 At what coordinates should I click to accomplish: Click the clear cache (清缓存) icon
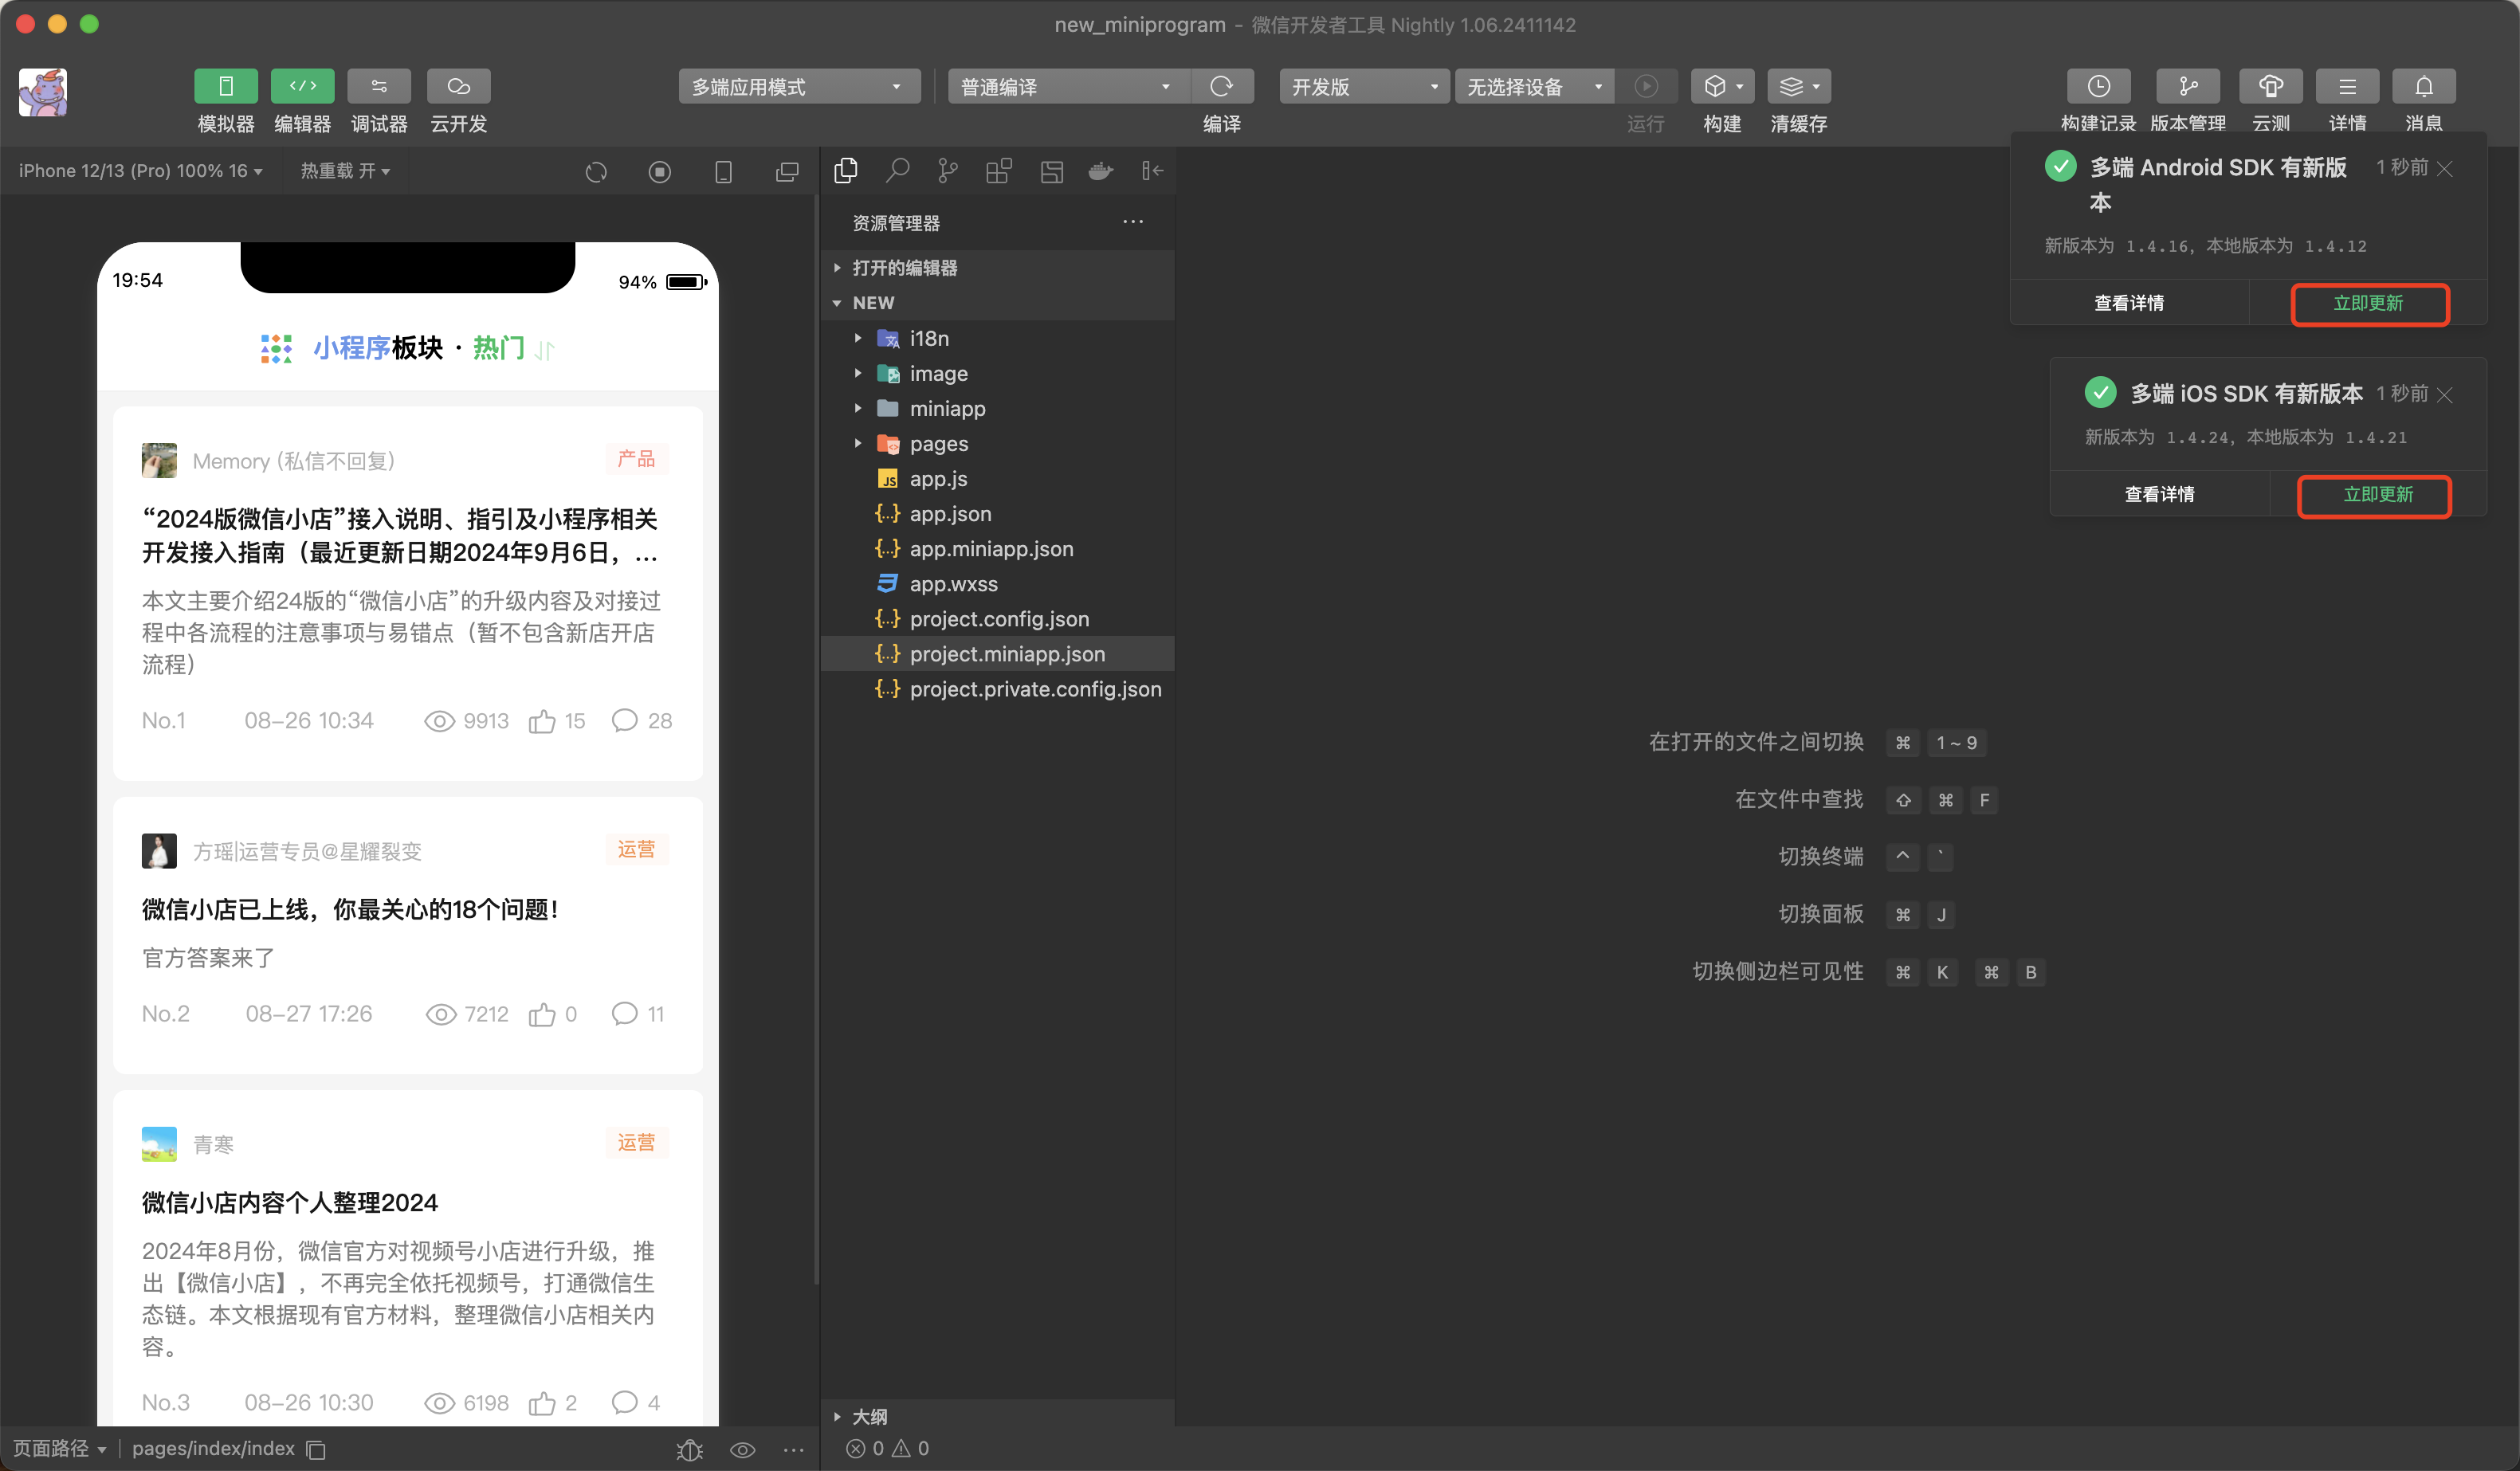point(1798,87)
